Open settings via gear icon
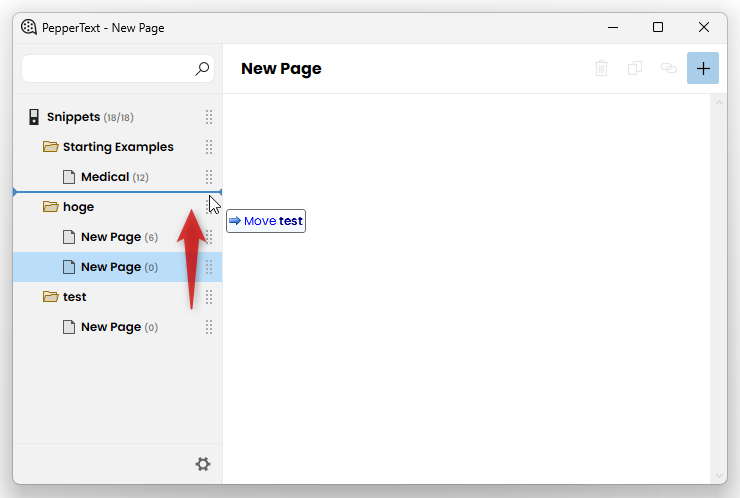 (203, 464)
